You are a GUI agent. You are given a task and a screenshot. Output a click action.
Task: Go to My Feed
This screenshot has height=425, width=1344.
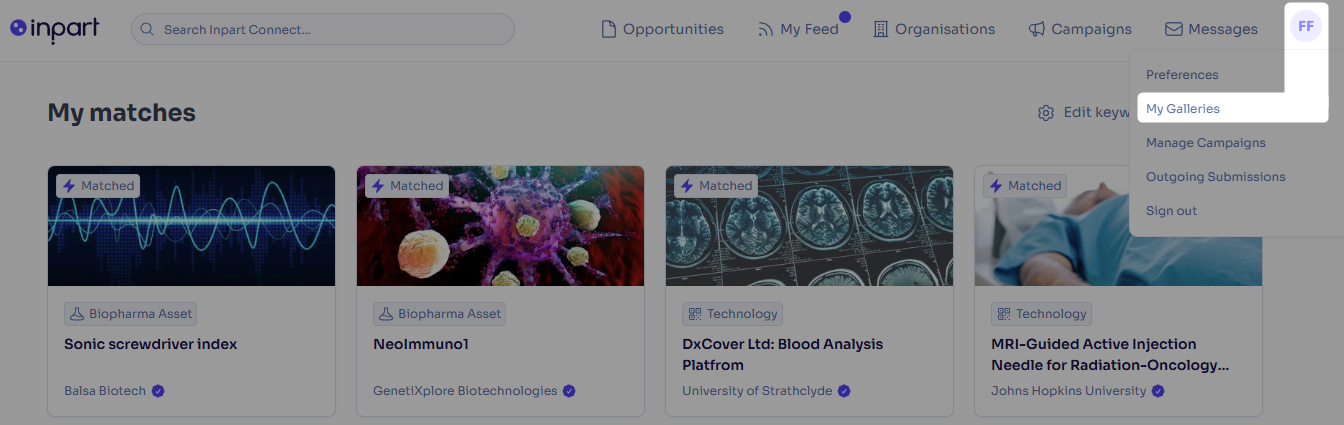click(798, 29)
